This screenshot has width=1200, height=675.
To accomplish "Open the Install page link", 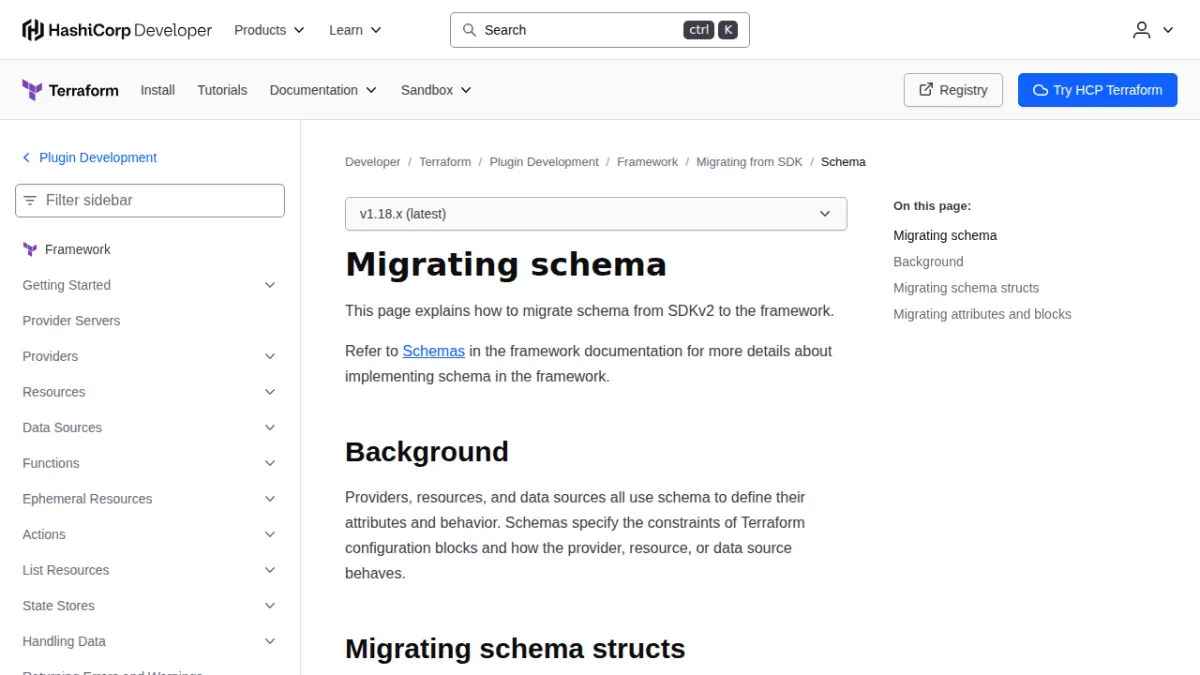I will tap(158, 90).
